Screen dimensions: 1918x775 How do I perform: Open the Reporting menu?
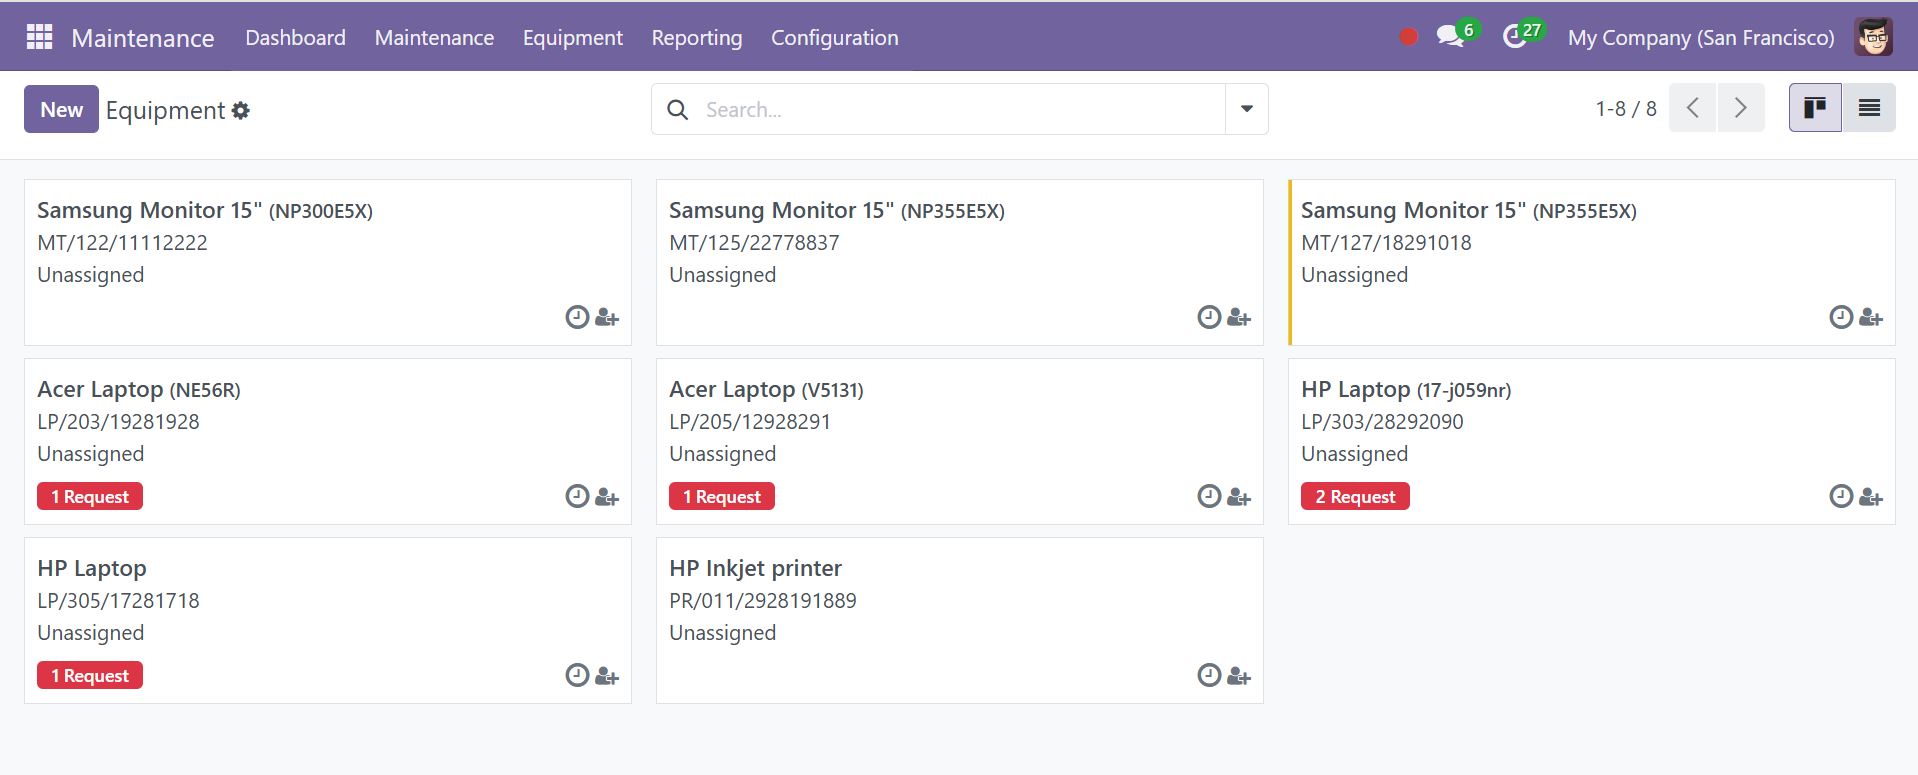pos(697,38)
